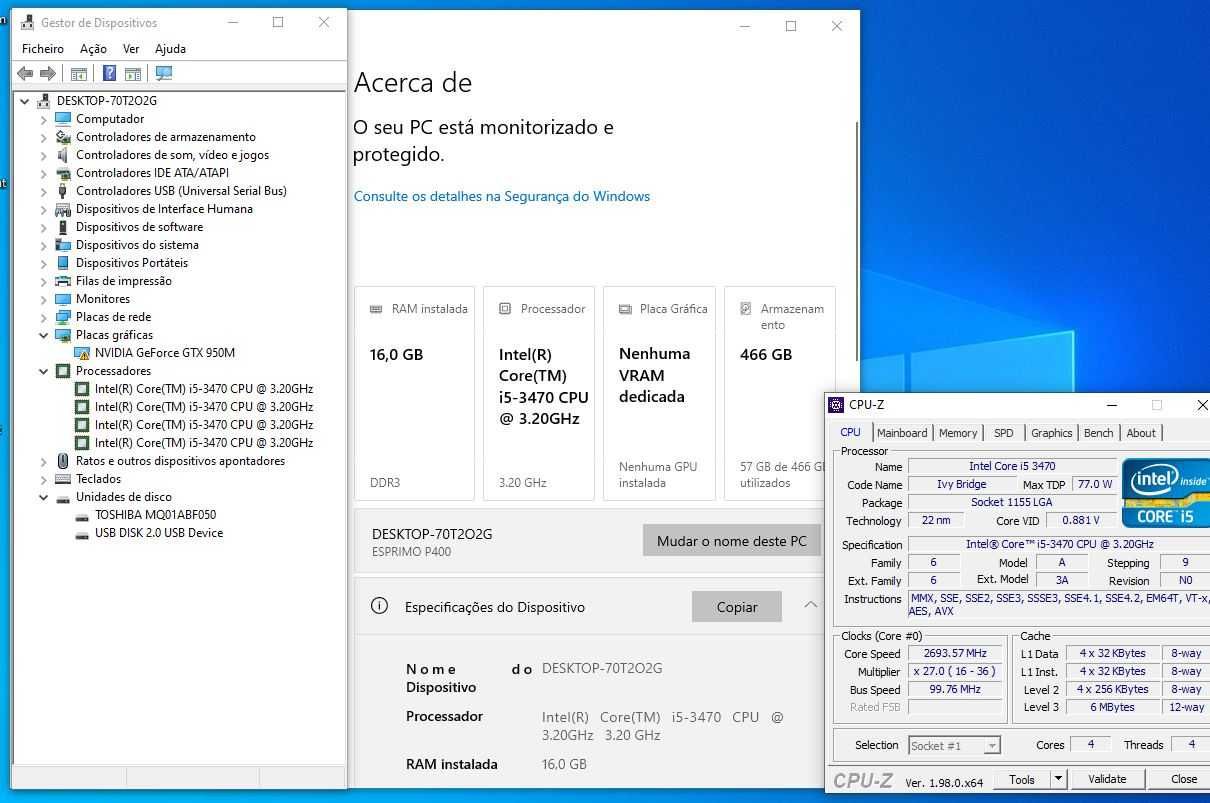Switch to the Memory tab in CPU-Z
Screen dimensions: 1210x803
click(958, 433)
